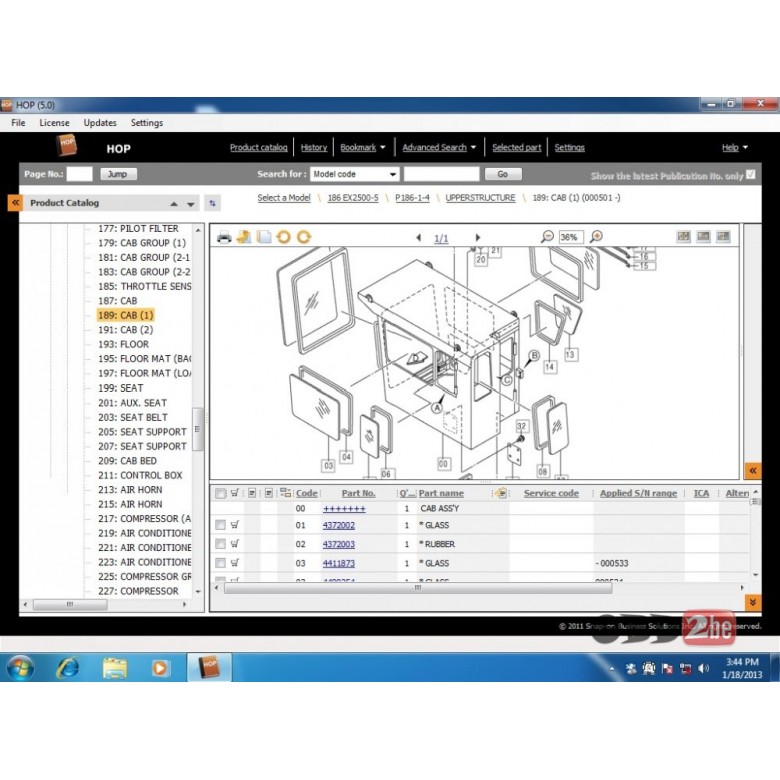Add part 4372002 to cart
780x780 pixels.
click(235, 524)
